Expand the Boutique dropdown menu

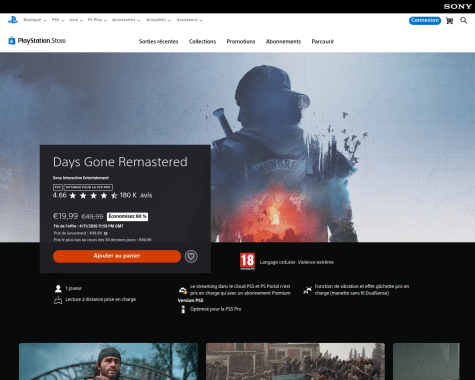35,20
